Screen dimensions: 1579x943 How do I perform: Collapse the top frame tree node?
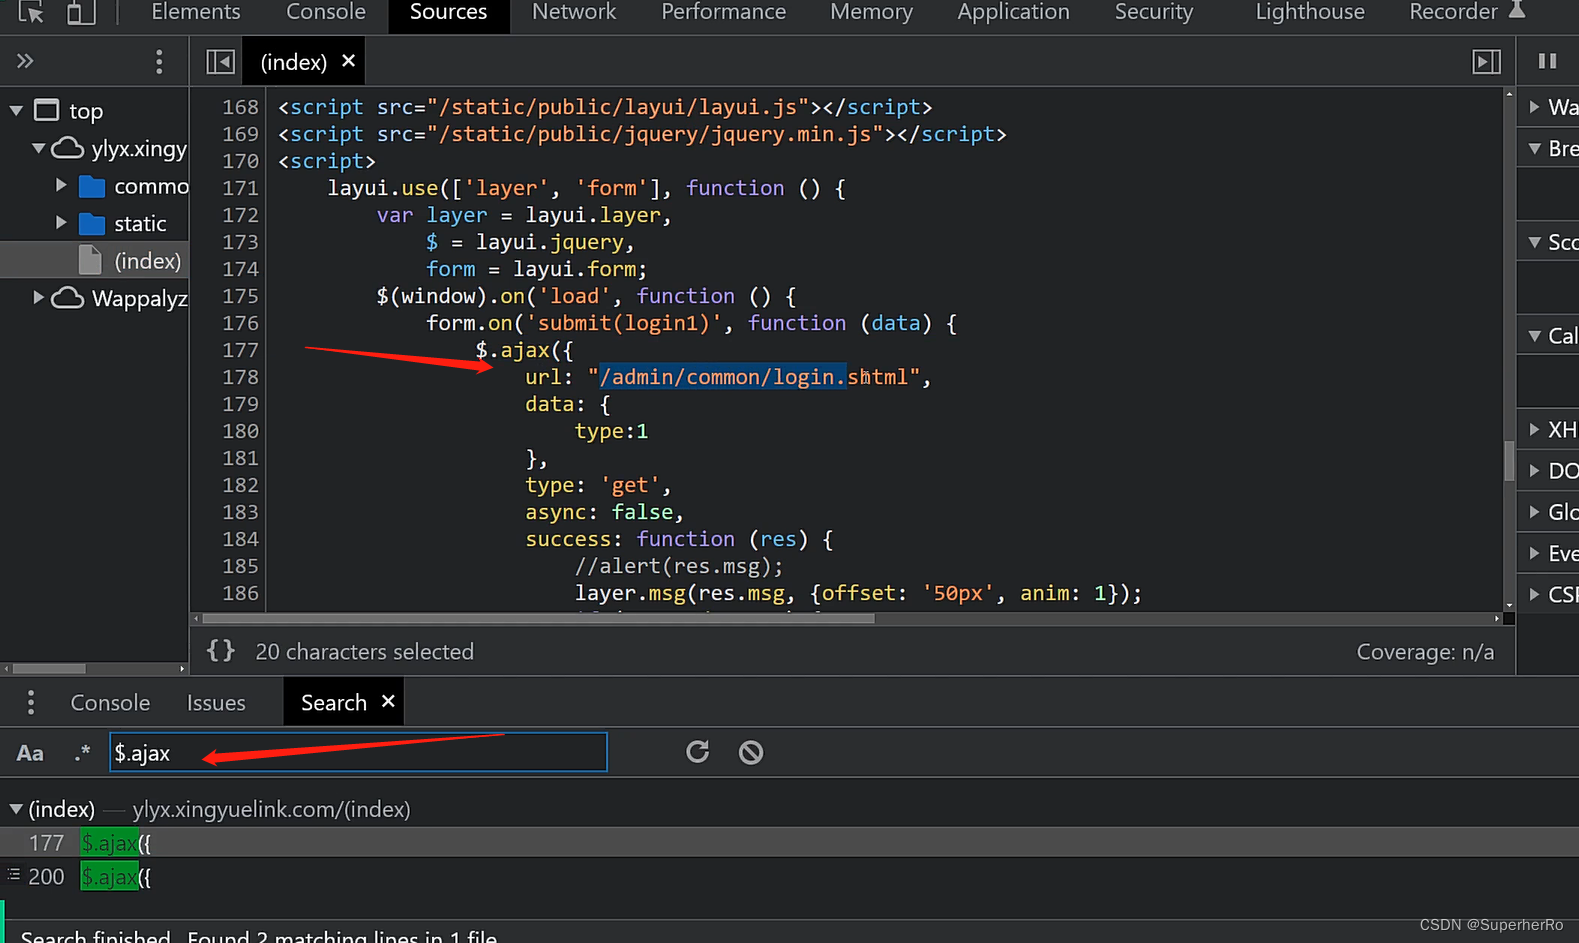[16, 110]
